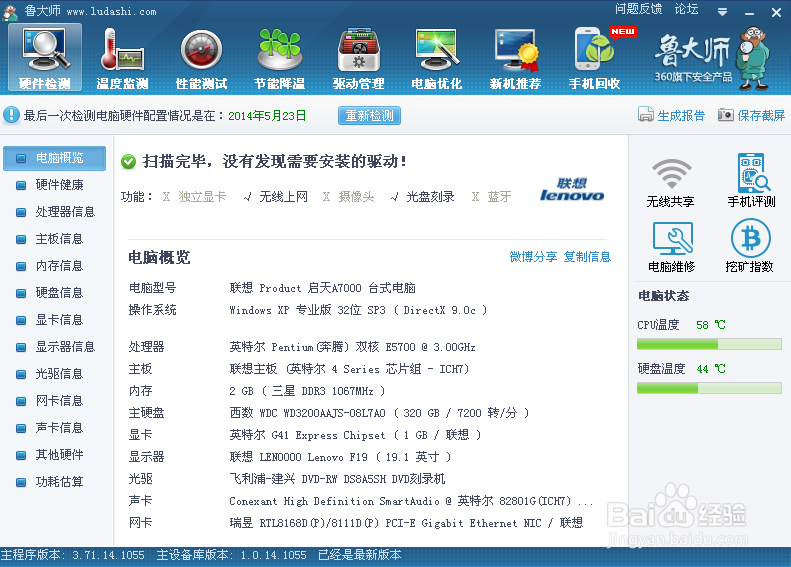Click the OS value Windows XP 专业版
This screenshot has height=567, width=791.
[x=358, y=310]
